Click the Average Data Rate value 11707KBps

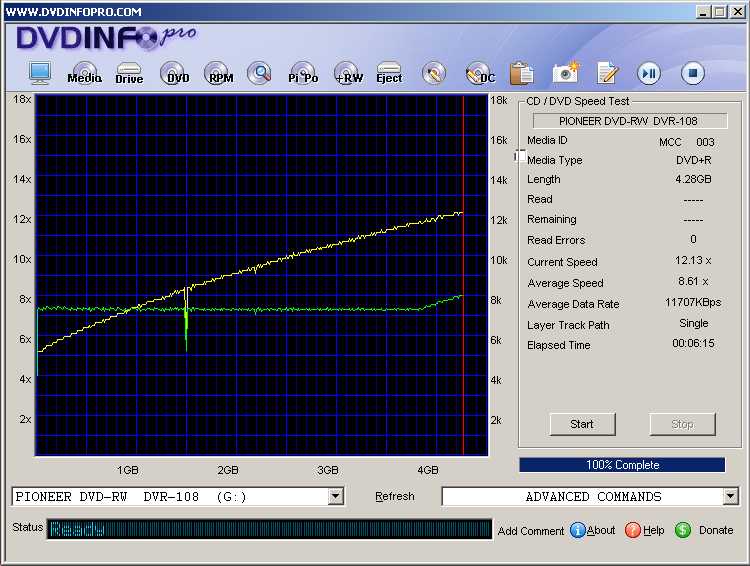coord(693,302)
